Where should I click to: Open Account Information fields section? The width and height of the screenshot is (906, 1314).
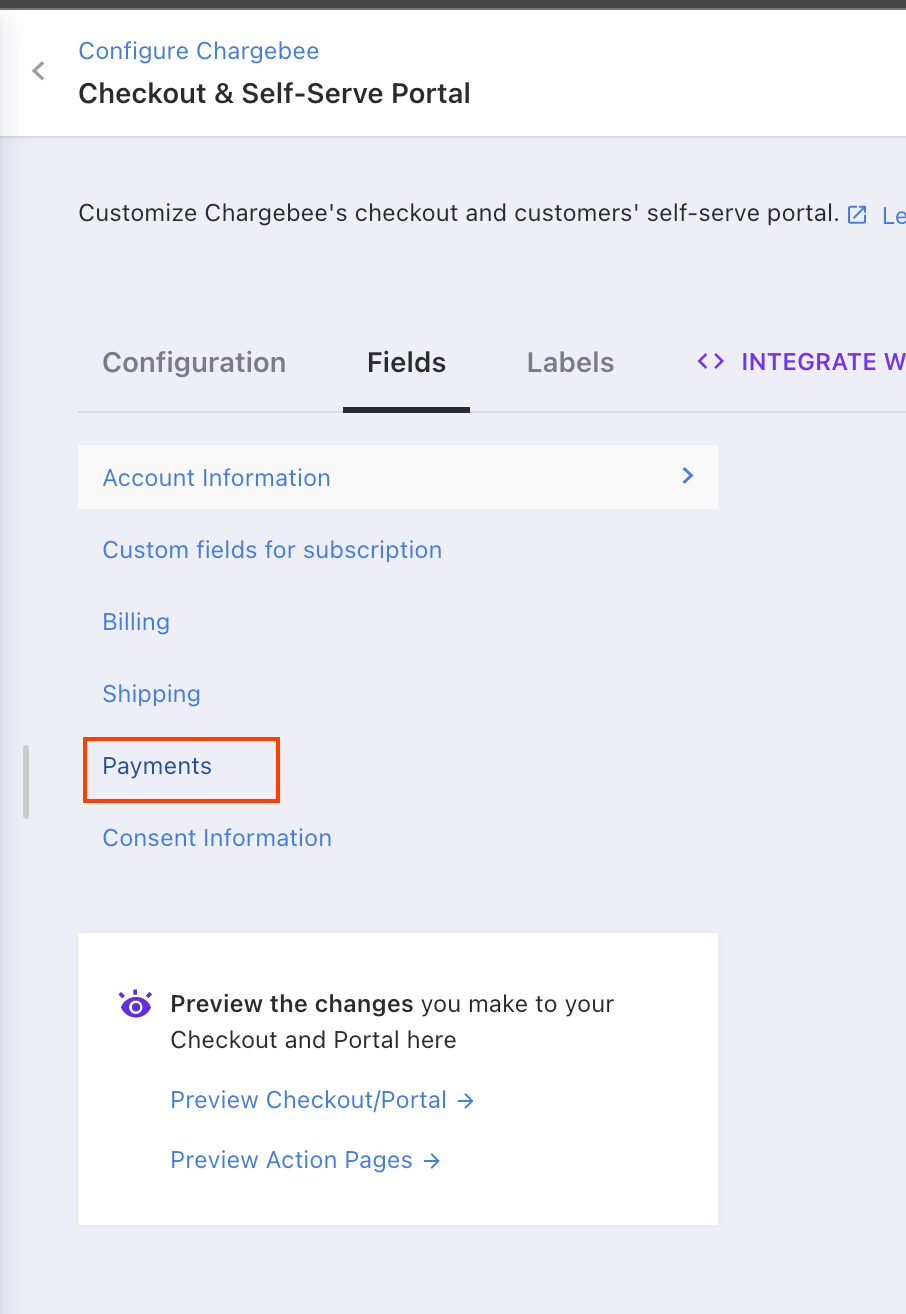(217, 478)
